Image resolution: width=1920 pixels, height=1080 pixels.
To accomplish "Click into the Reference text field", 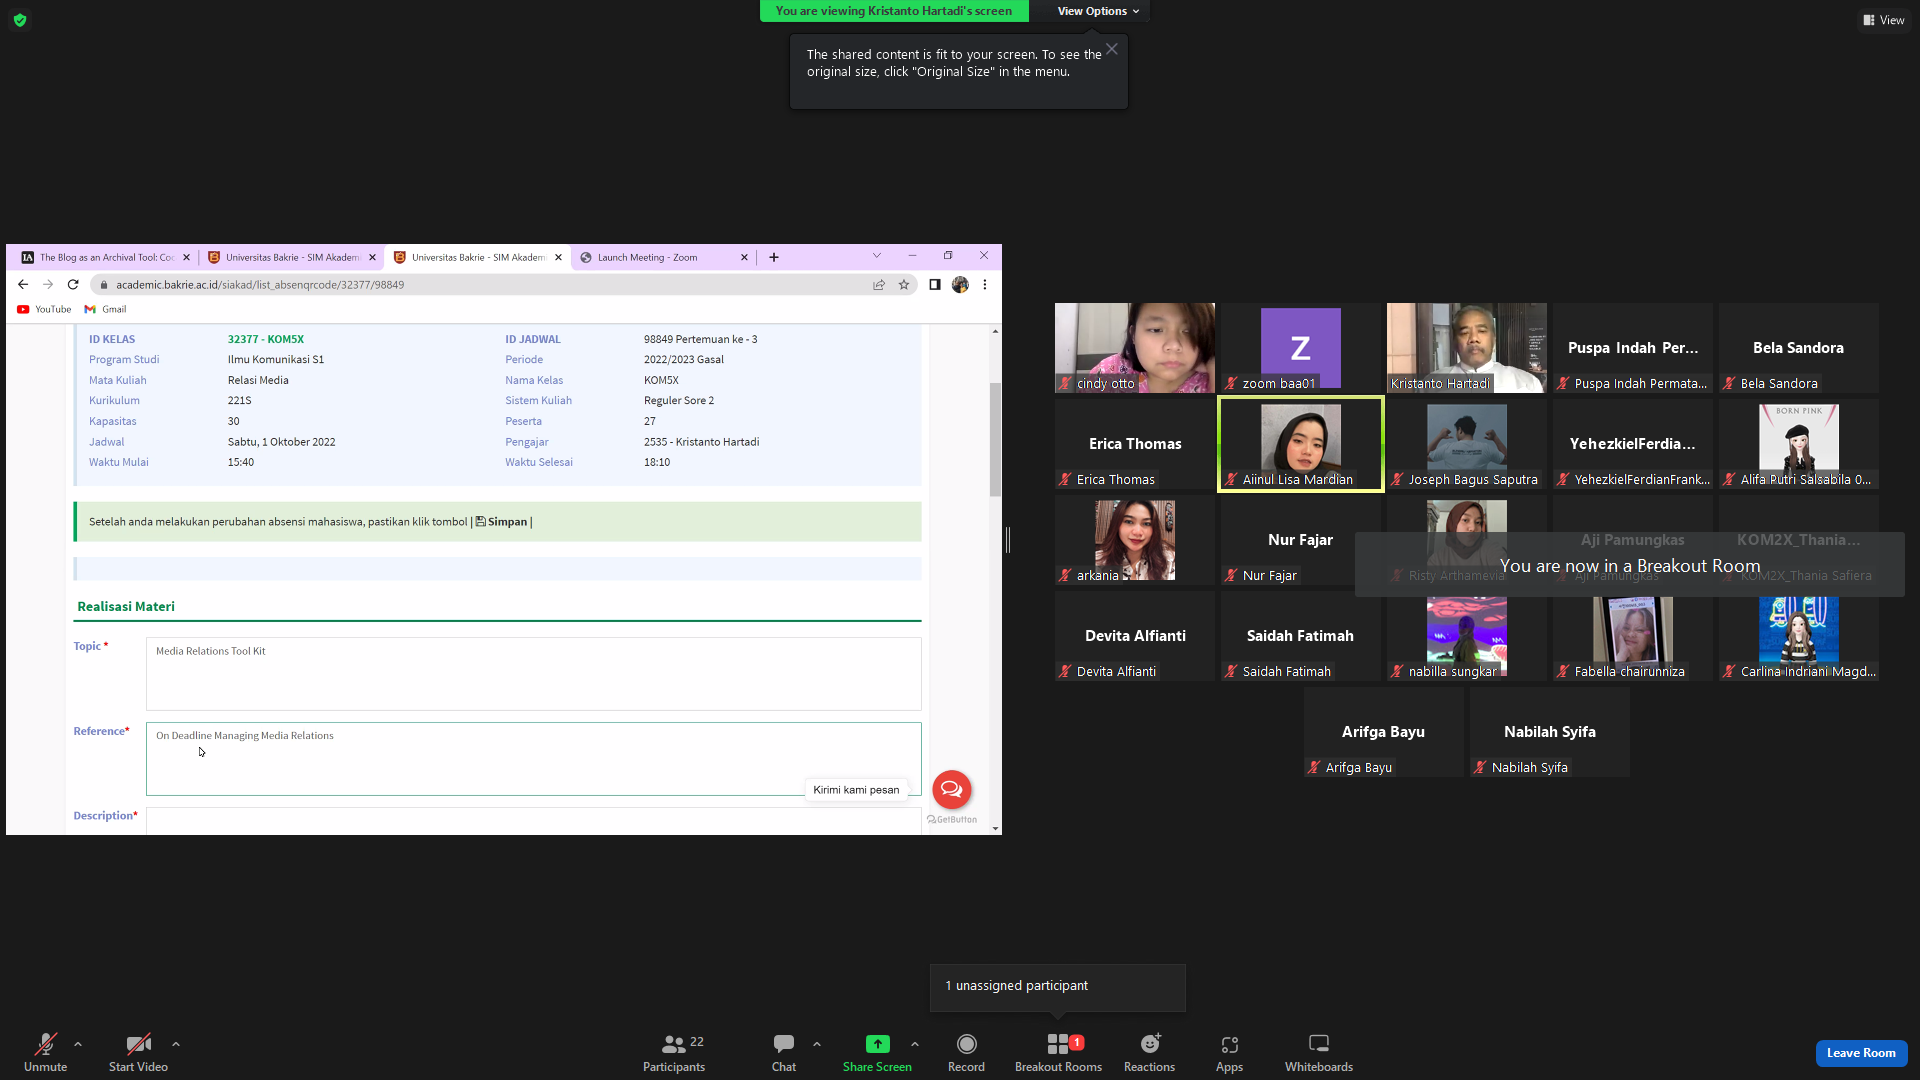I will pyautogui.click(x=533, y=759).
